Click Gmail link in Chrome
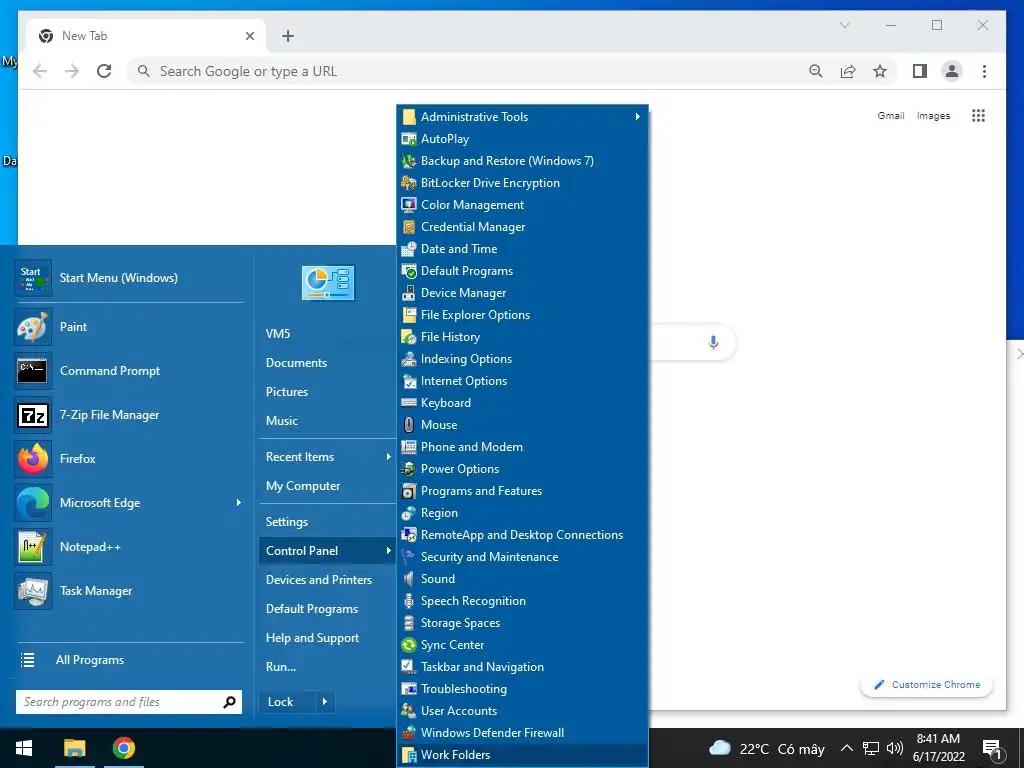 pos(891,116)
